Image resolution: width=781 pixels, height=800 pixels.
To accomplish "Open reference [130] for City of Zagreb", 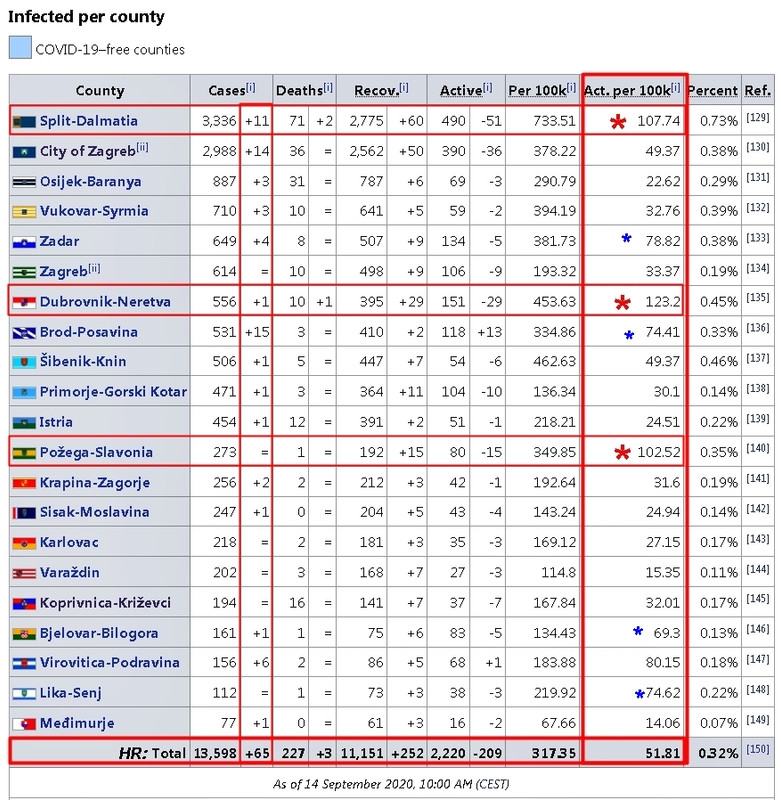I will click(757, 147).
